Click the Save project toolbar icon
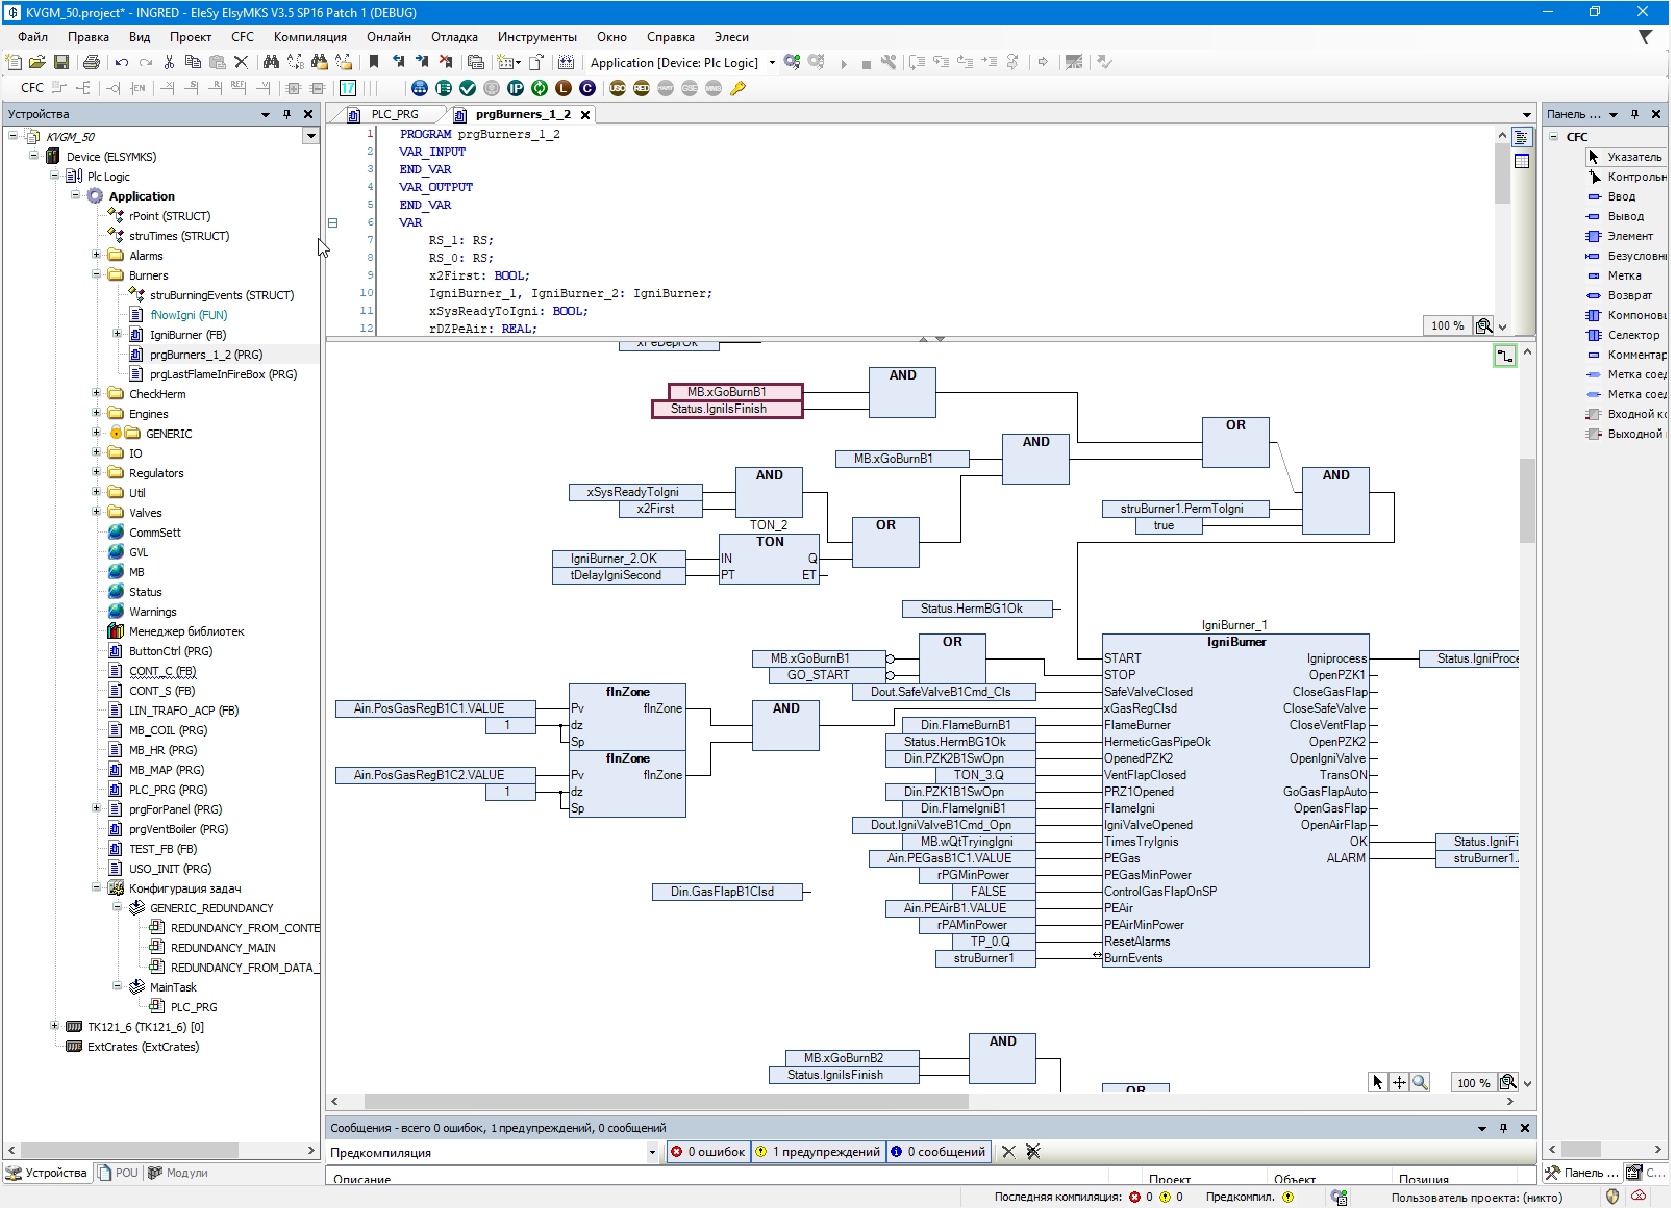This screenshot has height=1208, width=1671. pyautogui.click(x=61, y=62)
